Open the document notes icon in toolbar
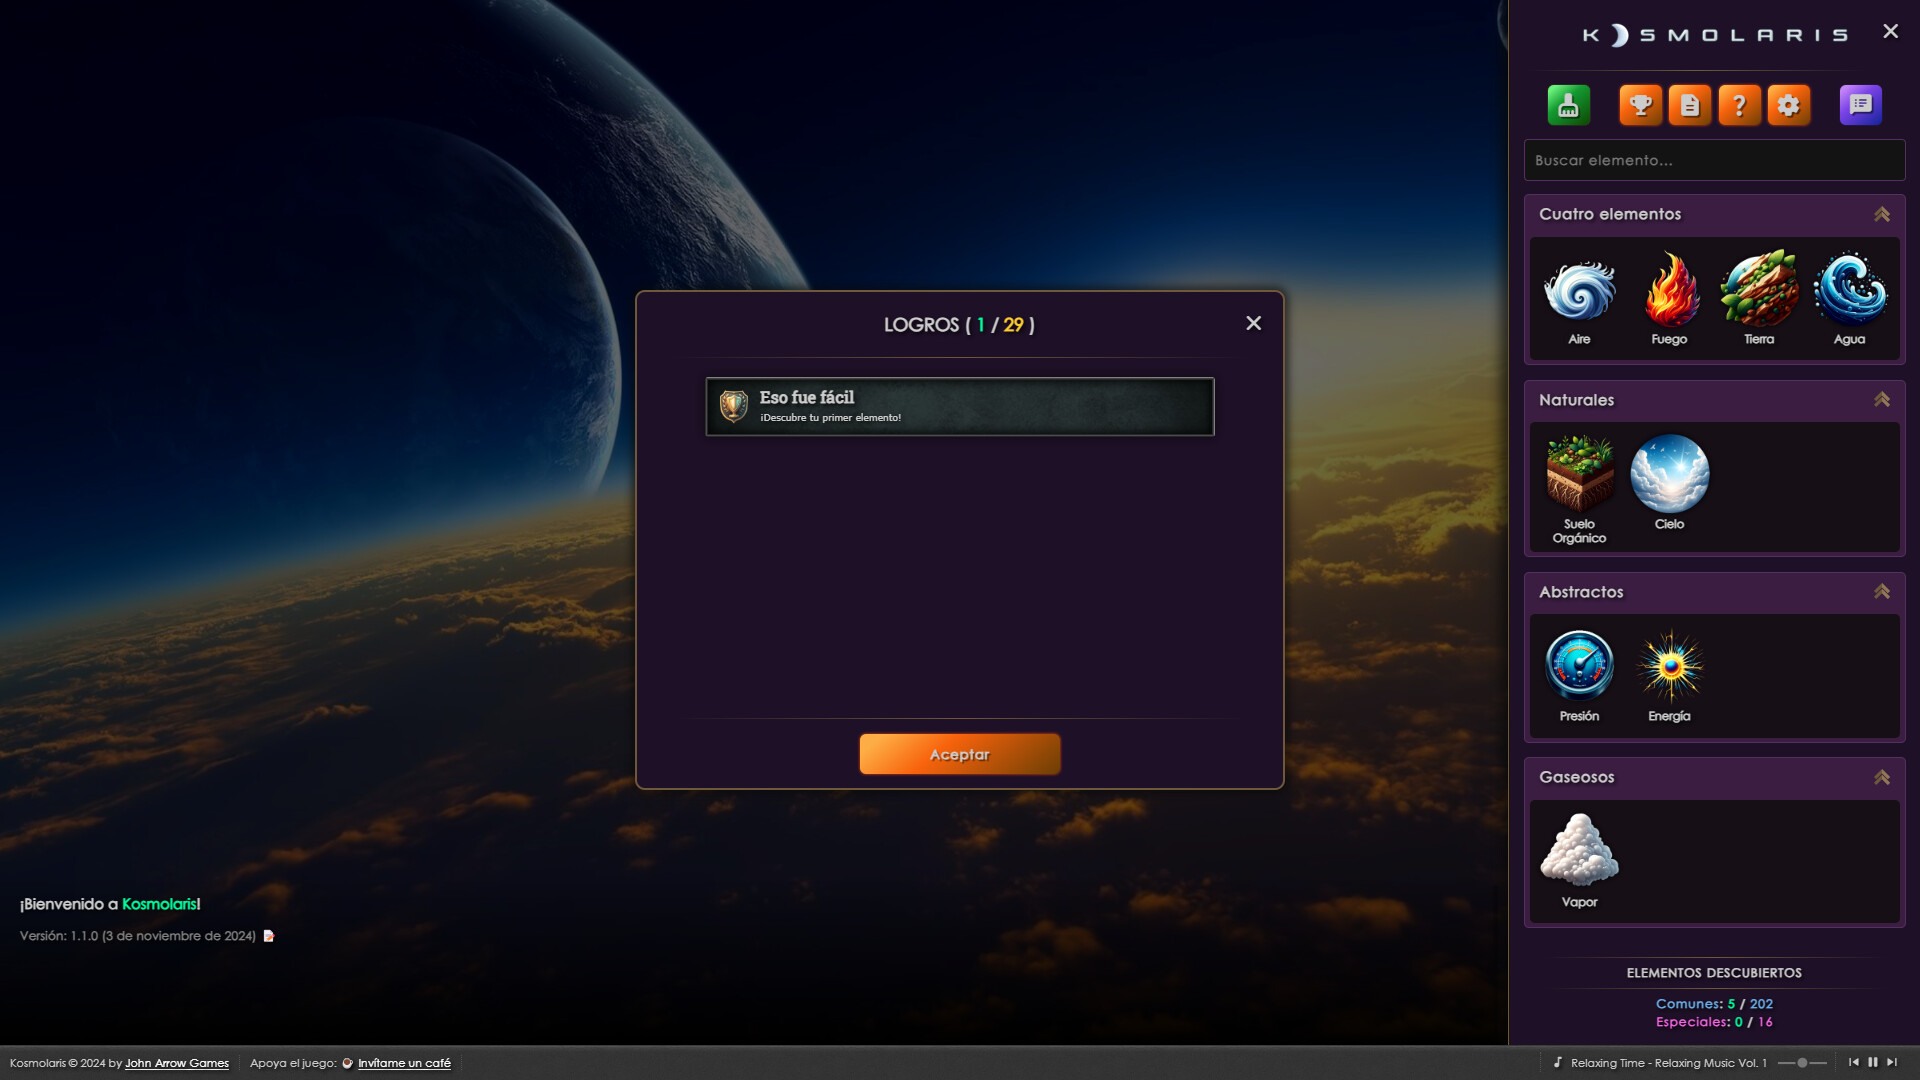This screenshot has height=1080, width=1920. (1690, 105)
